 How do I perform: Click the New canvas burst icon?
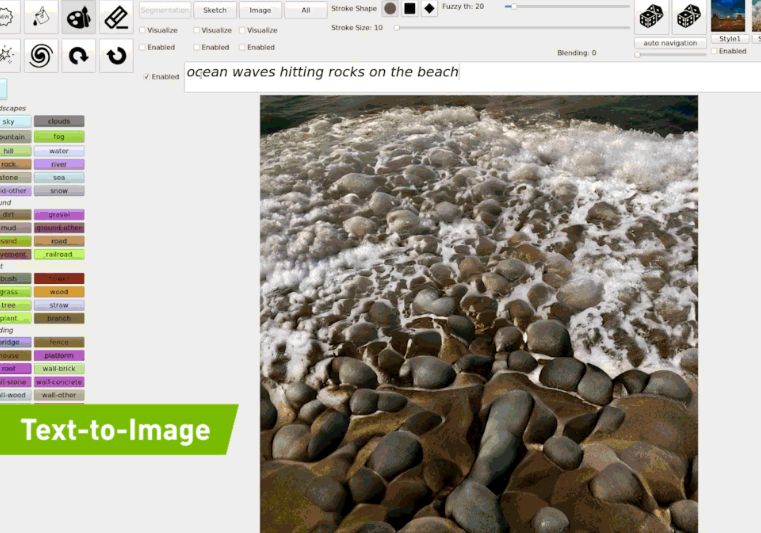6,17
